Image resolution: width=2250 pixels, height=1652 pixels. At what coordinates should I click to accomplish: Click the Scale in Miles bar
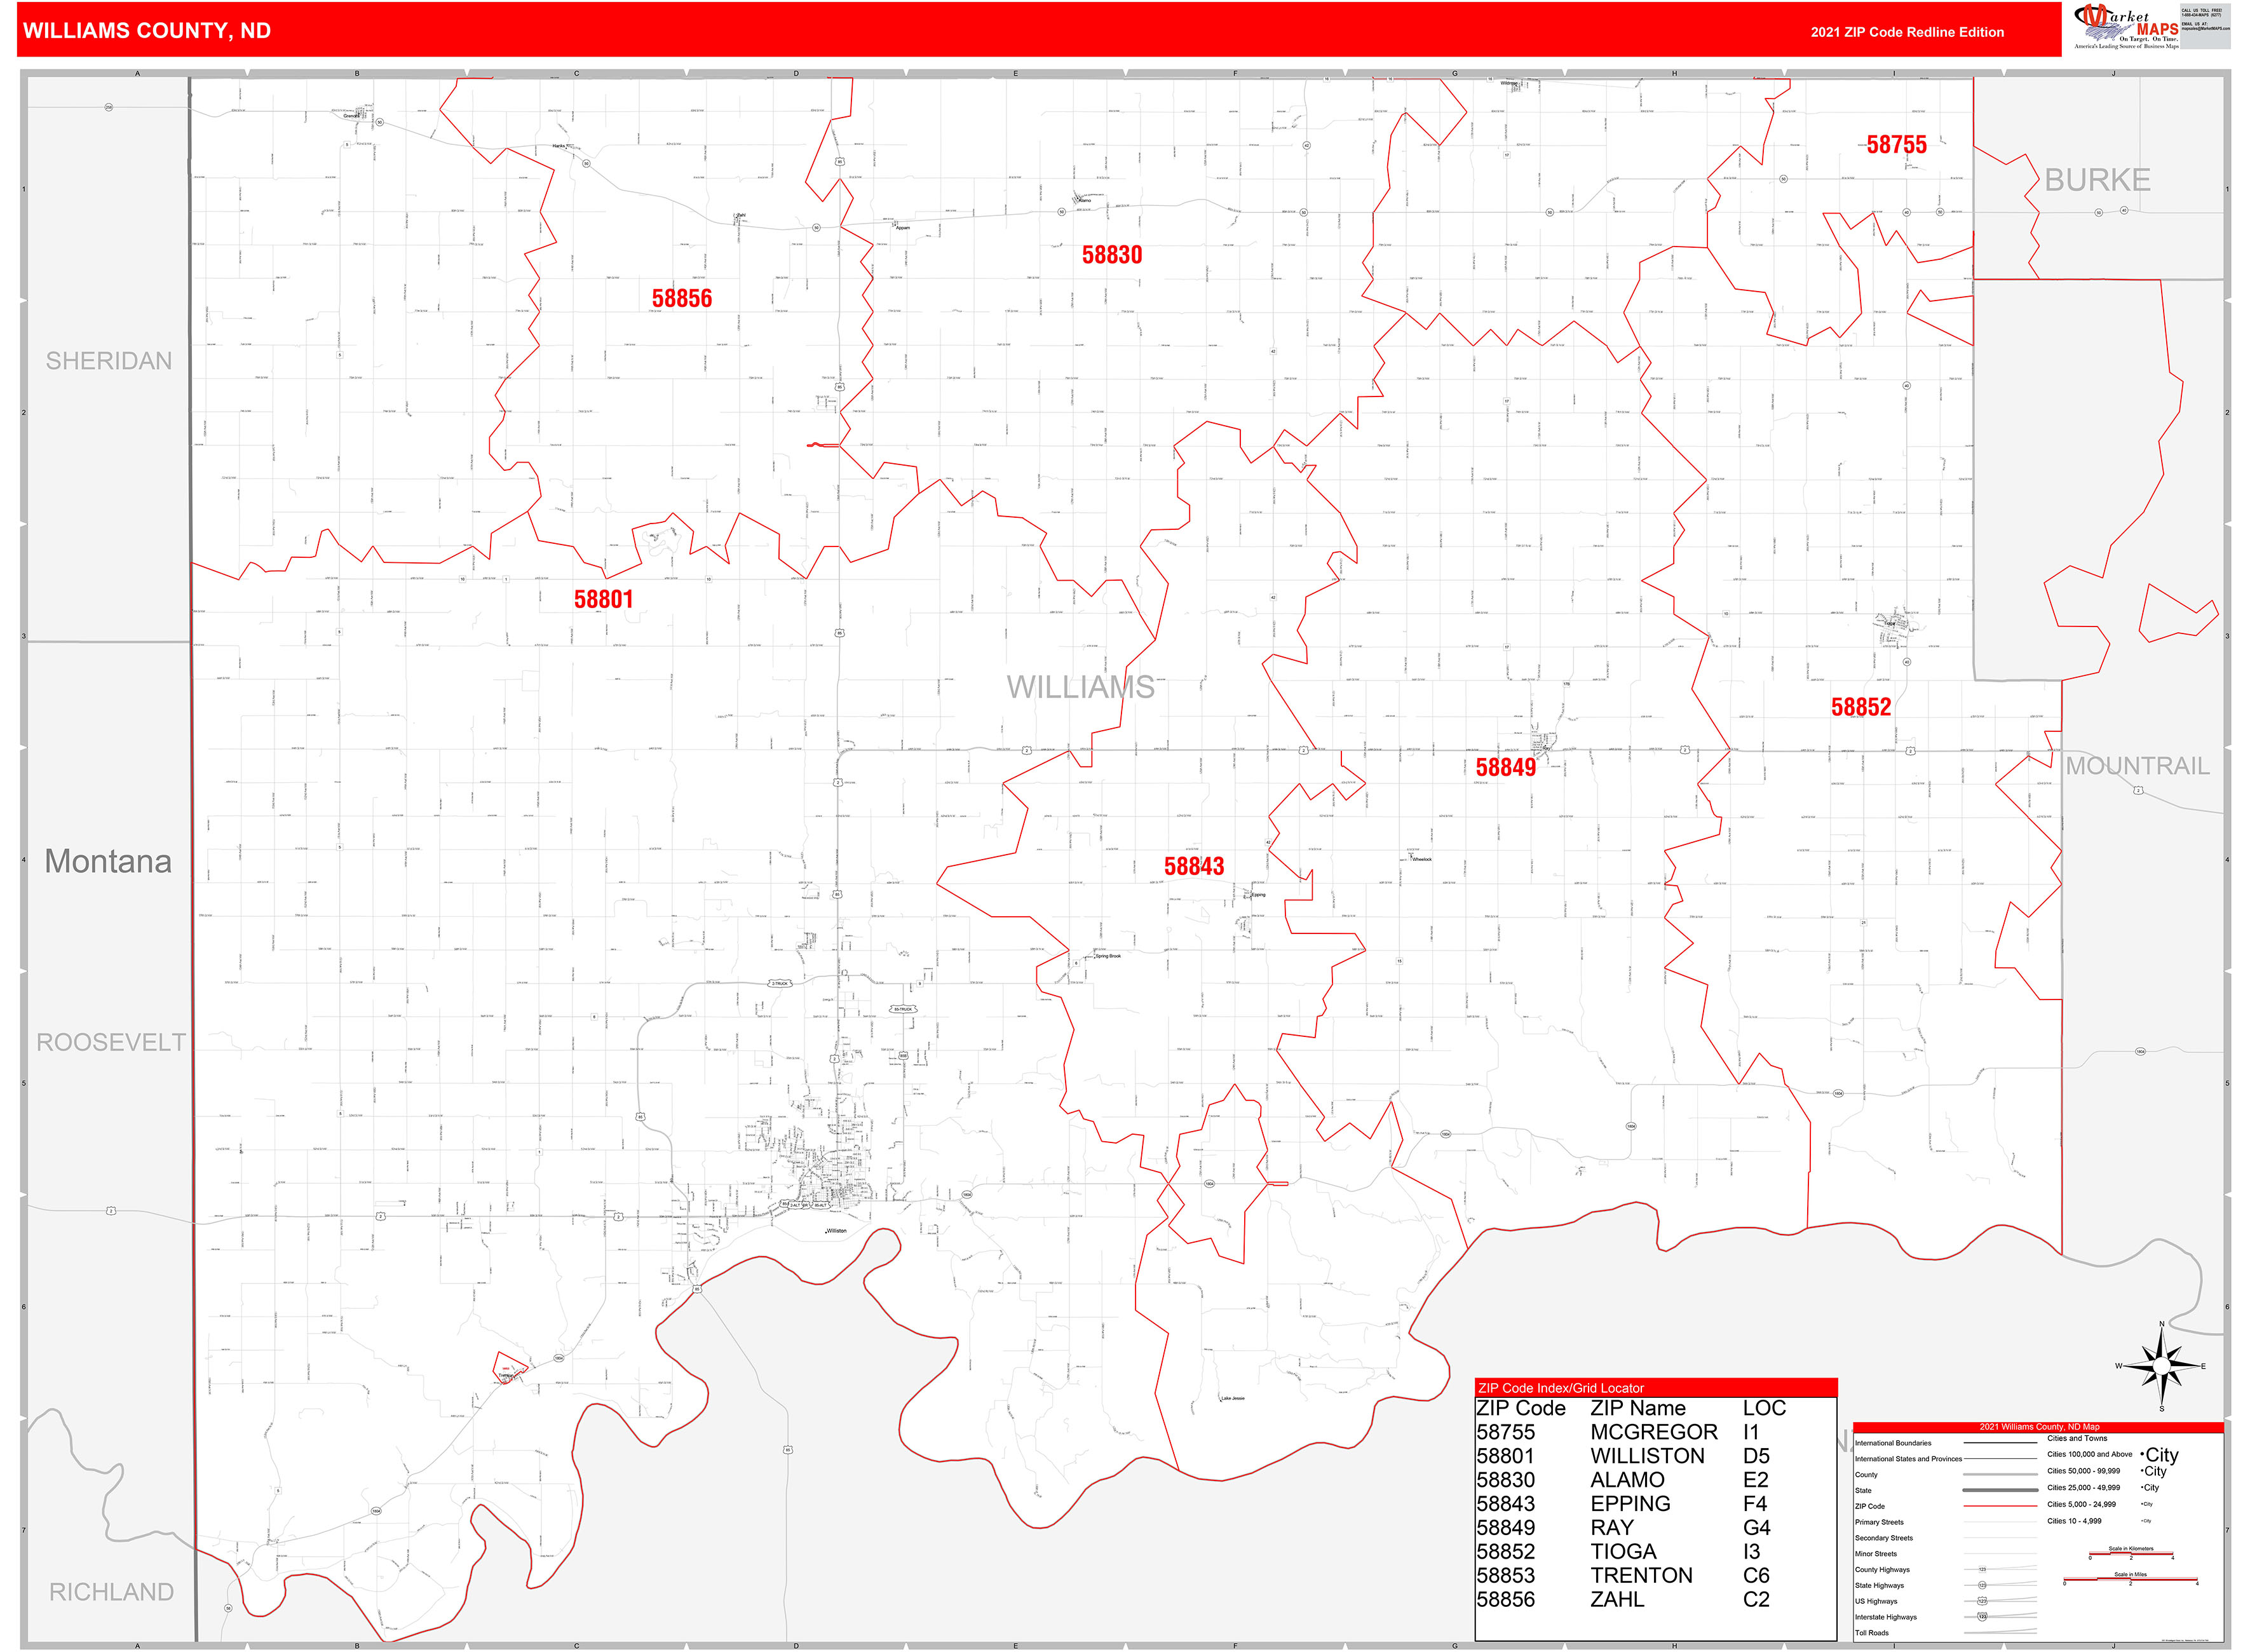click(x=2130, y=1580)
